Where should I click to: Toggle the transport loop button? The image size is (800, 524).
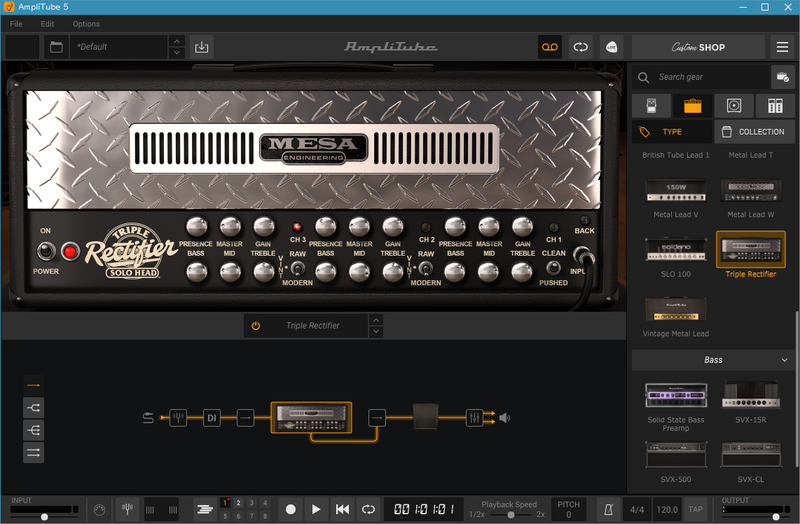pos(368,509)
